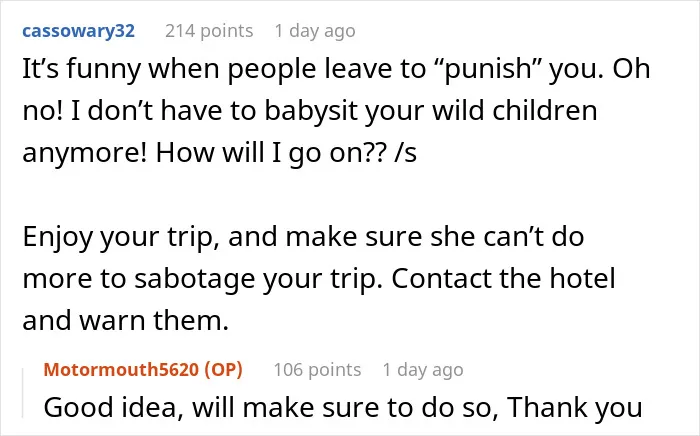Open the timestamp on Motormouth5620's reply
The height and width of the screenshot is (436, 700).
[x=423, y=370]
